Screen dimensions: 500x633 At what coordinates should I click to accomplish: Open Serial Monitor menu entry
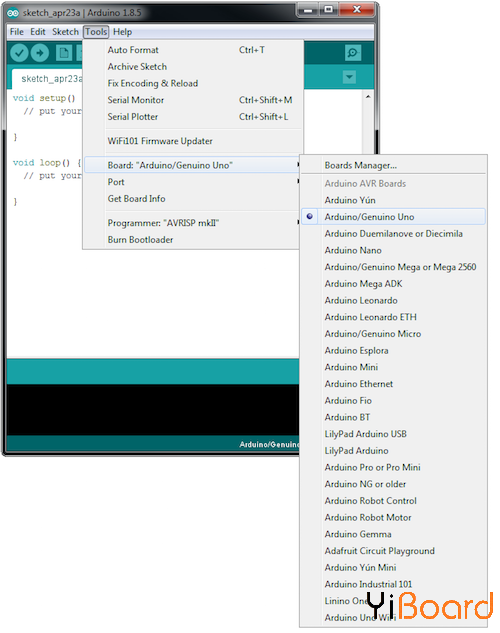pos(193,100)
